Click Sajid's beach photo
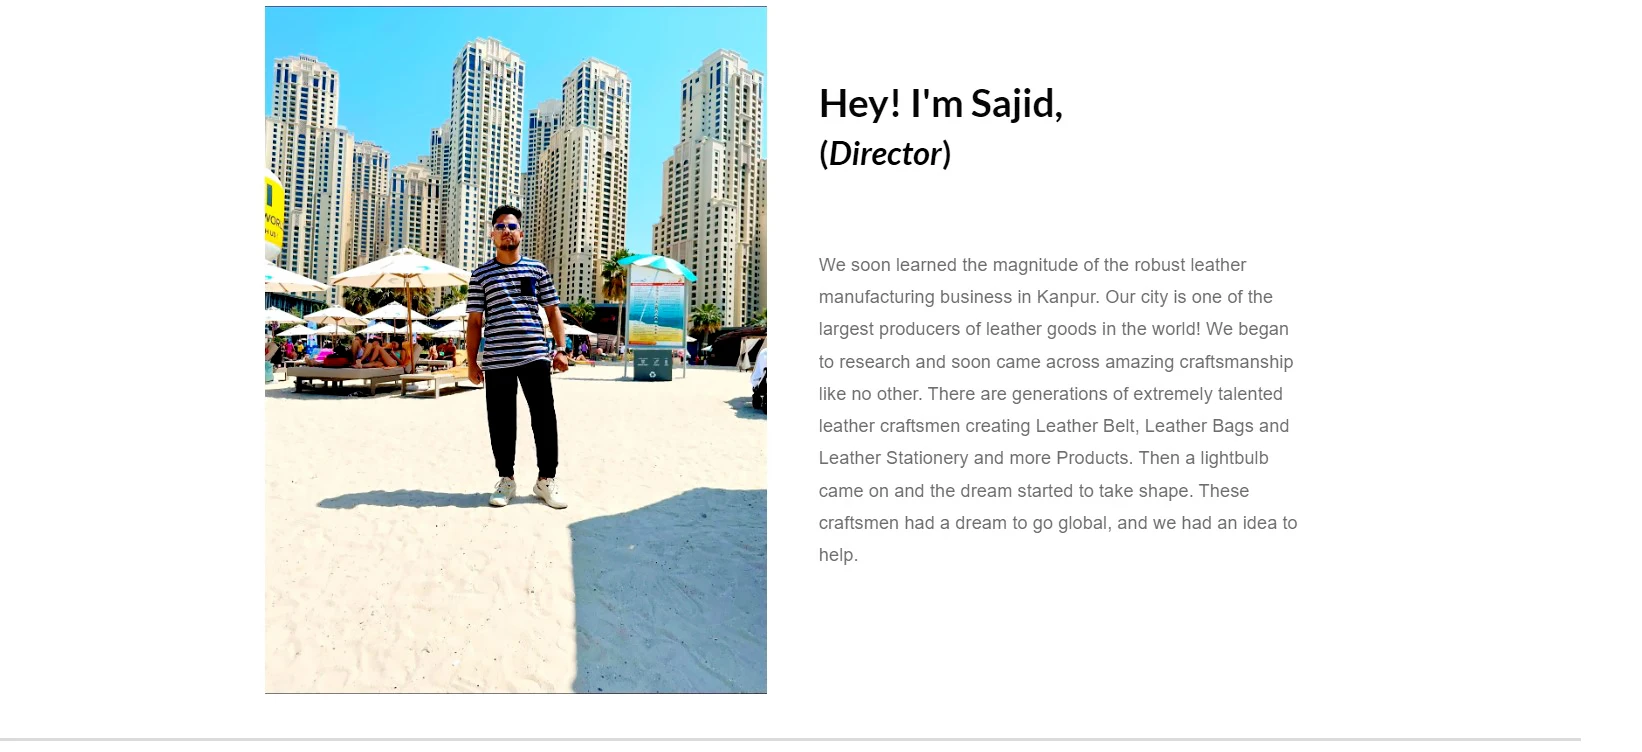This screenshot has height=752, width=1642. click(x=516, y=350)
